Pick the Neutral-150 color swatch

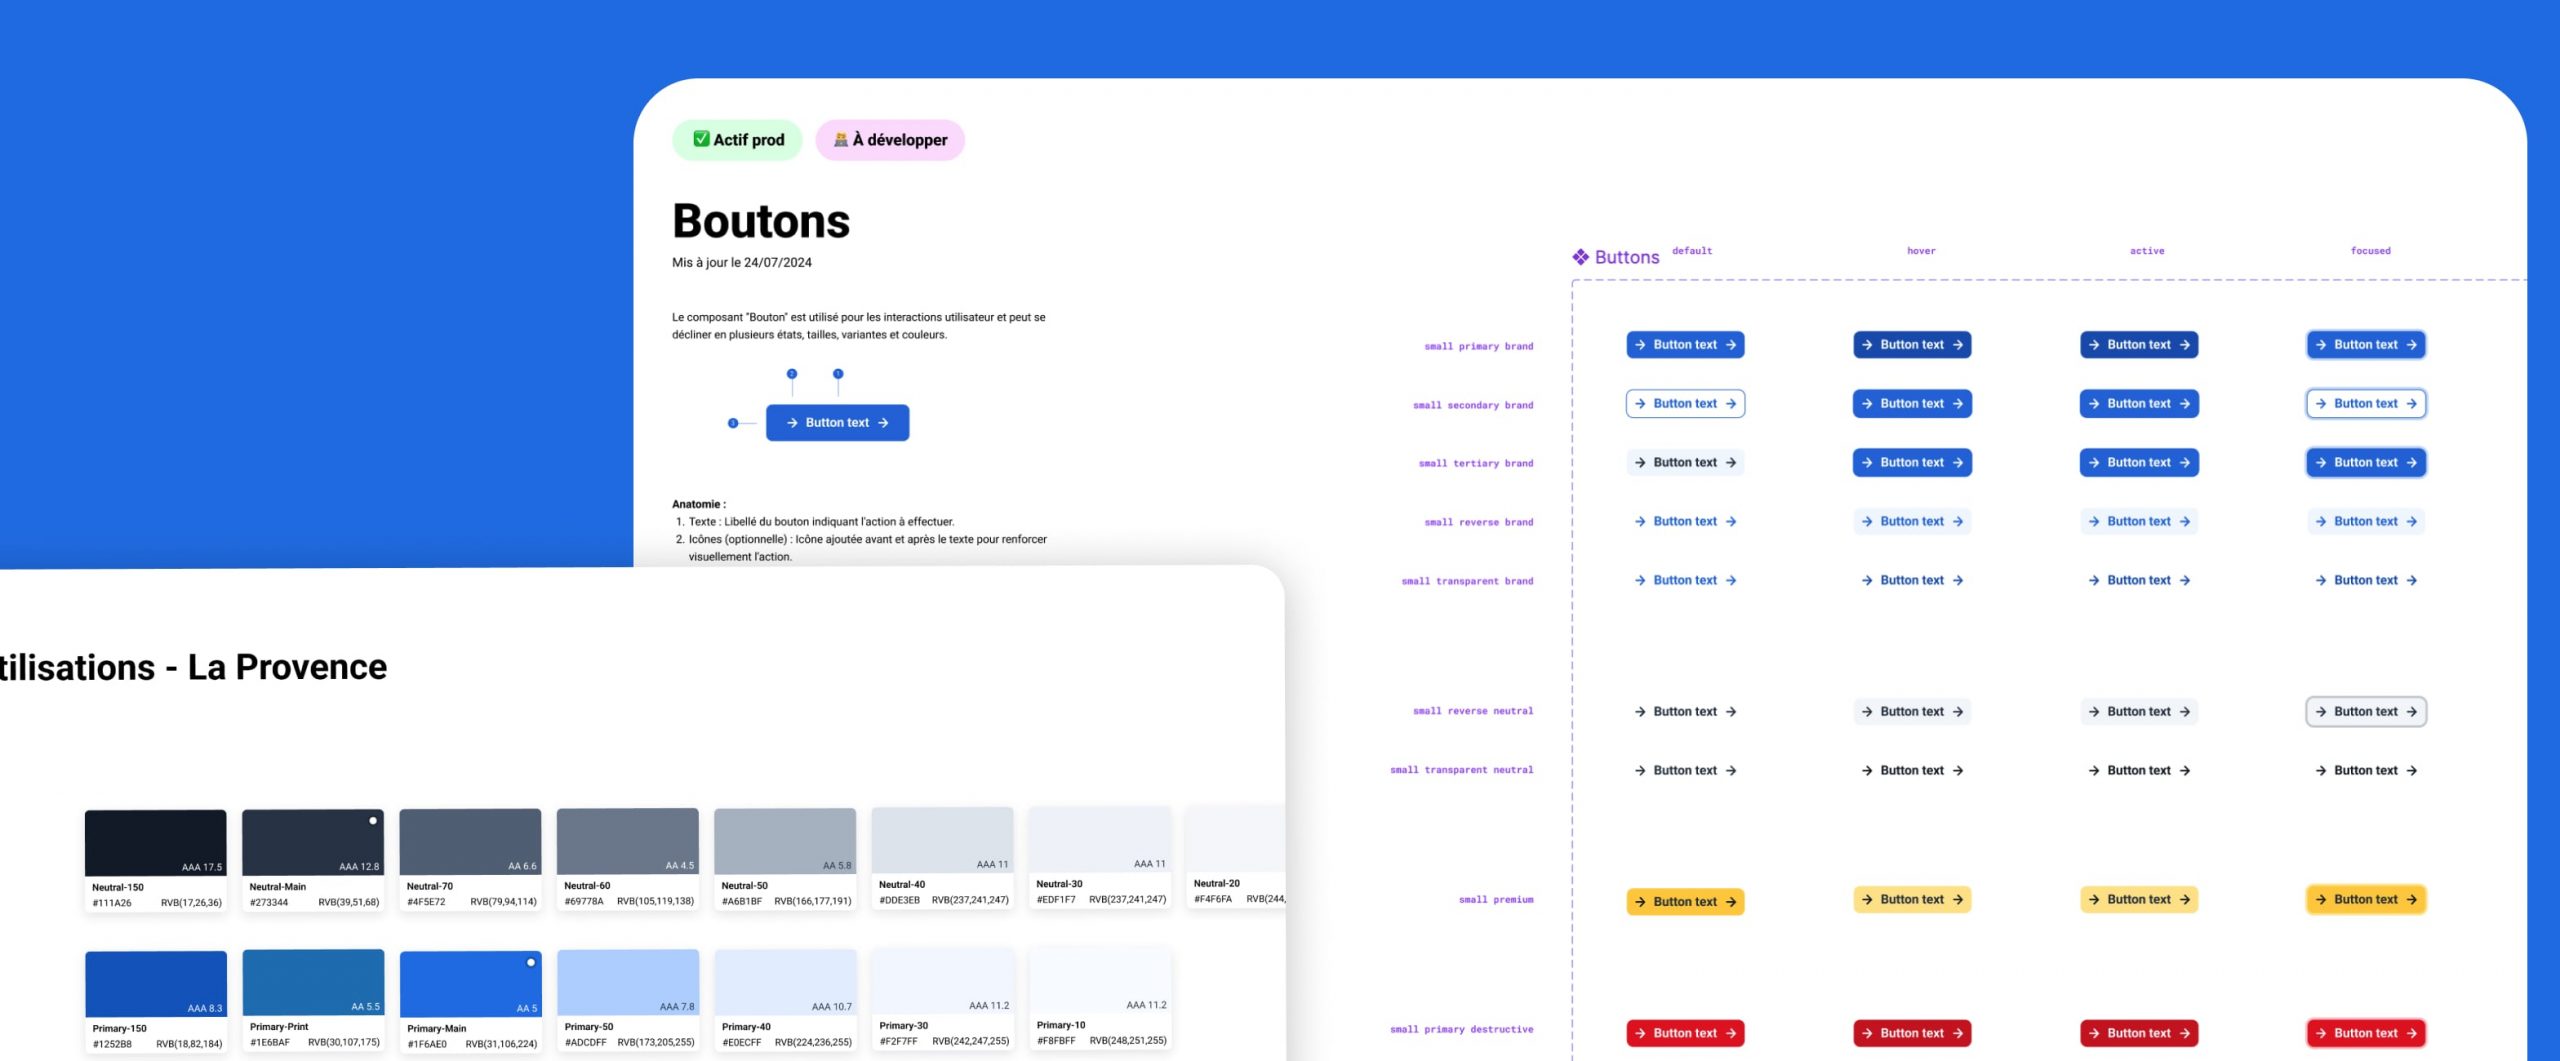155,843
